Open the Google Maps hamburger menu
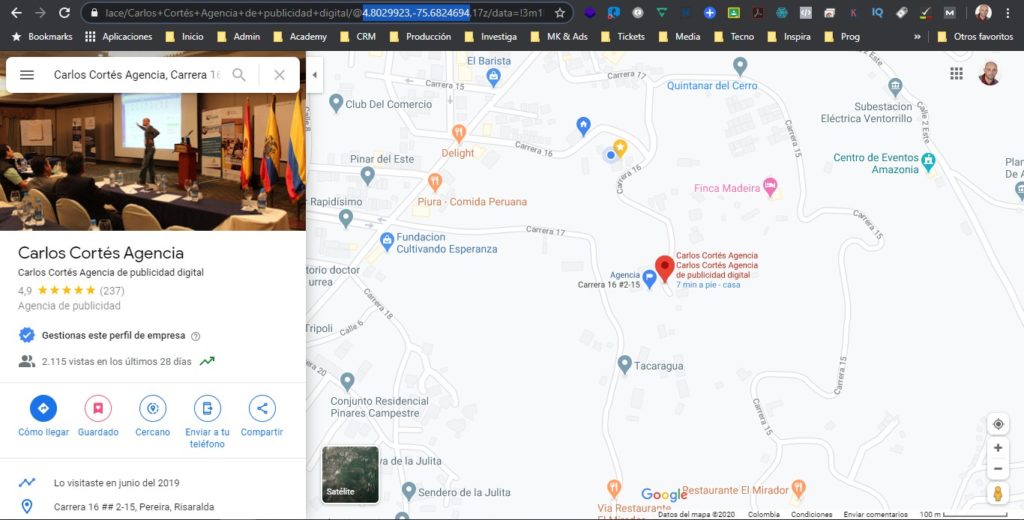The image size is (1024, 520). (x=27, y=75)
